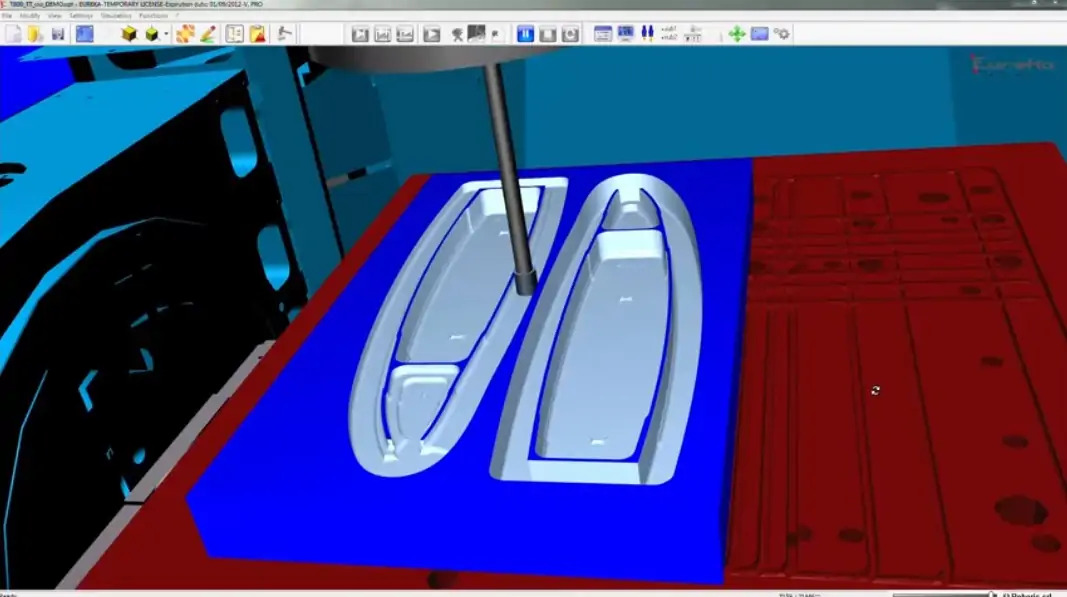
Task: Open settings with the gears icon
Action: (783, 33)
